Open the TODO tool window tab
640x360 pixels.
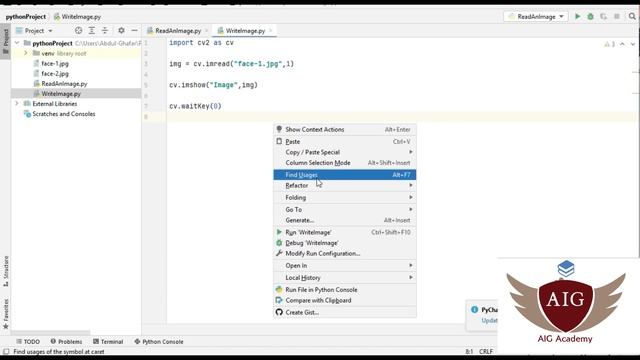click(28, 342)
